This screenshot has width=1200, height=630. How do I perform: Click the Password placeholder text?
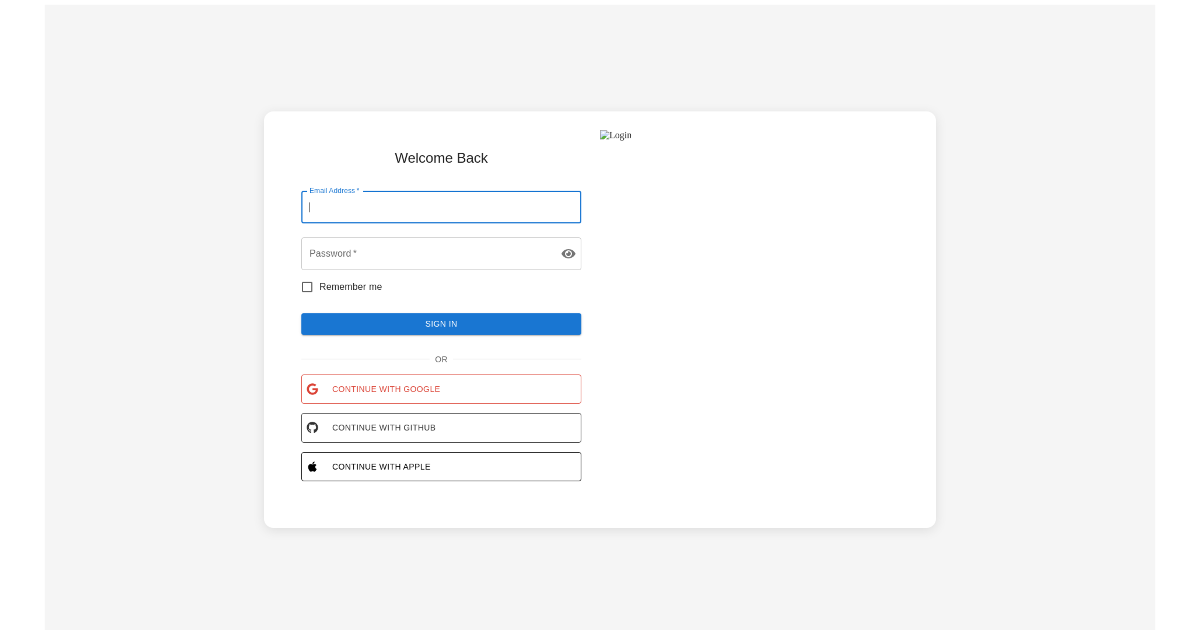[333, 253]
